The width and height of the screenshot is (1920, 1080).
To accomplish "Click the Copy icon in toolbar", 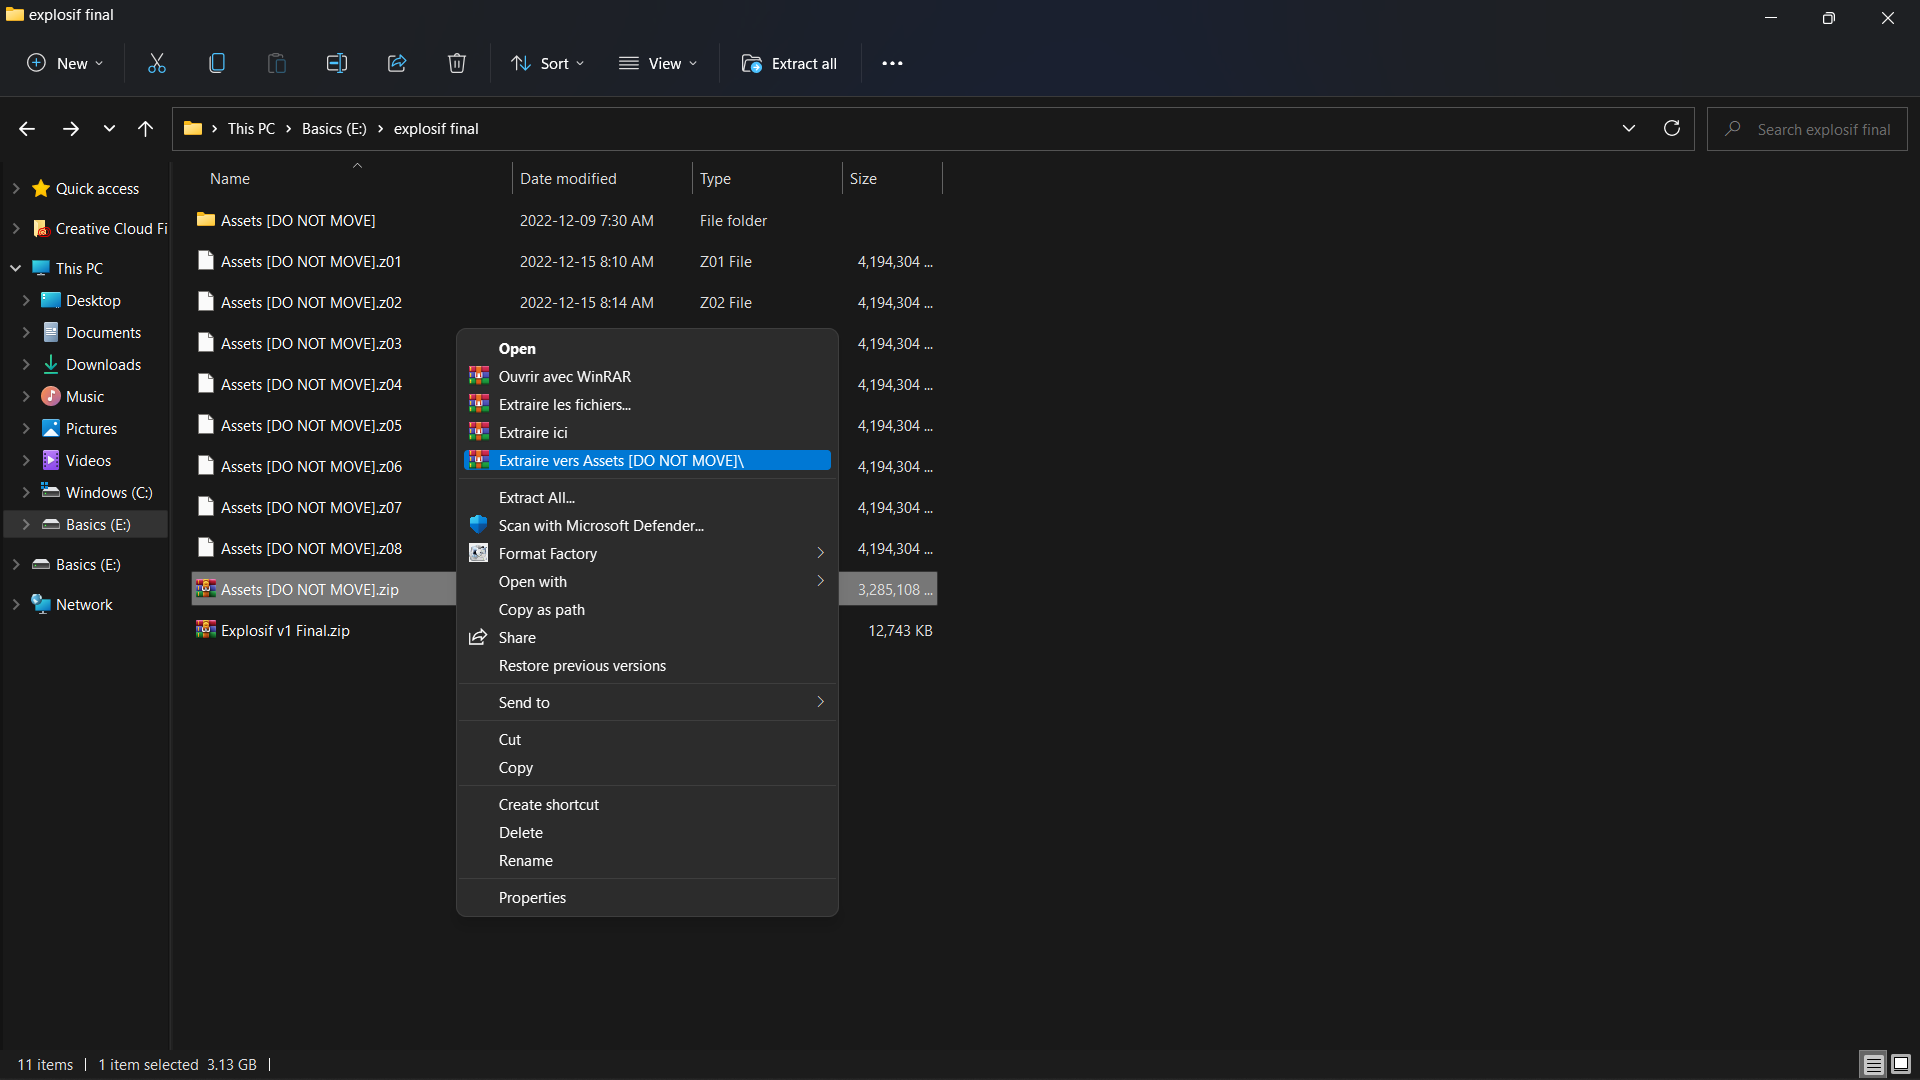I will [217, 63].
